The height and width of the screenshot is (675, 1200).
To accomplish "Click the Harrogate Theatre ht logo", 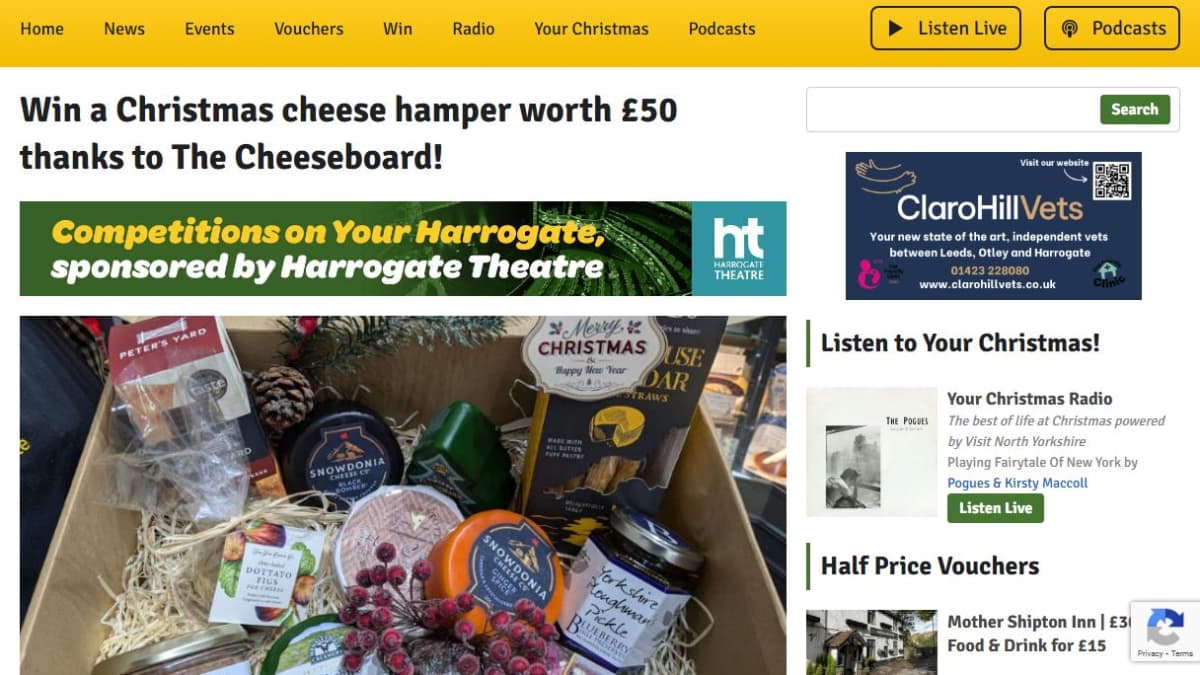I will (x=739, y=249).
